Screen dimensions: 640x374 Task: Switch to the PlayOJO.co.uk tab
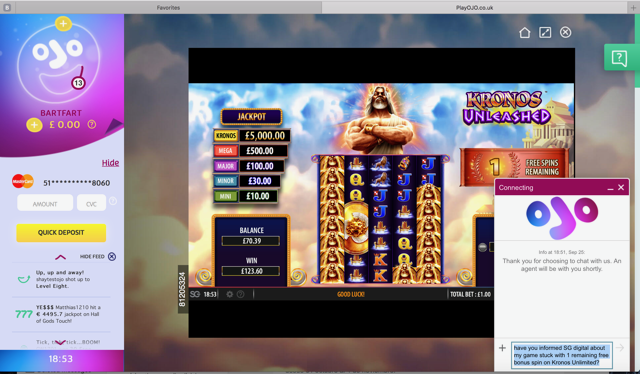[x=474, y=7]
